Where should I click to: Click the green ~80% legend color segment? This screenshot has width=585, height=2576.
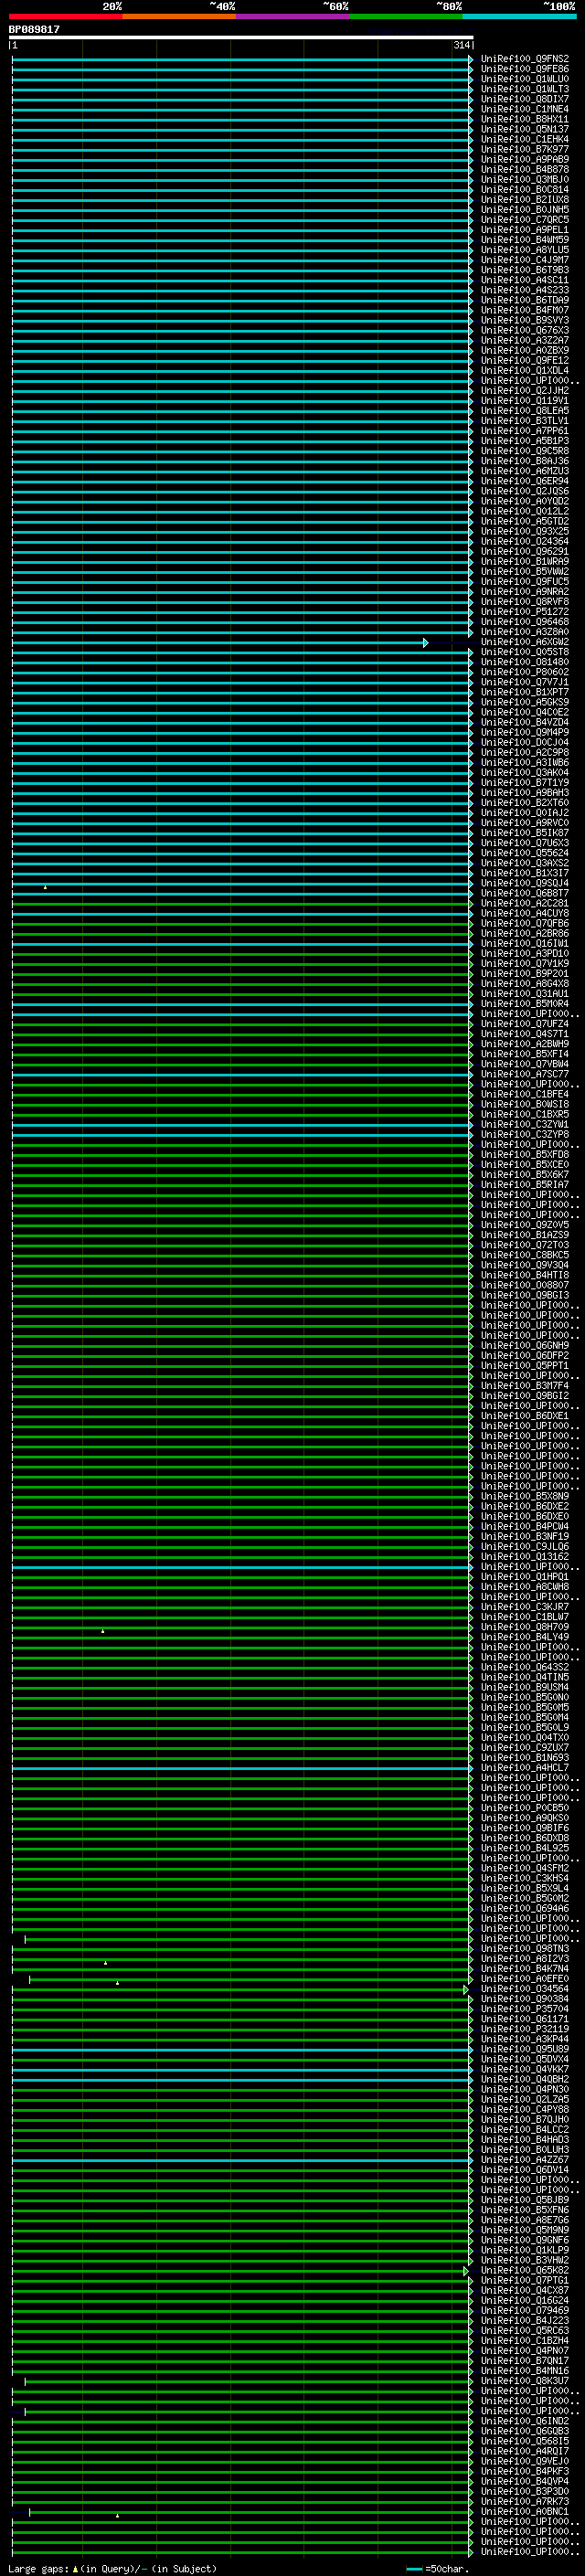click(x=406, y=16)
